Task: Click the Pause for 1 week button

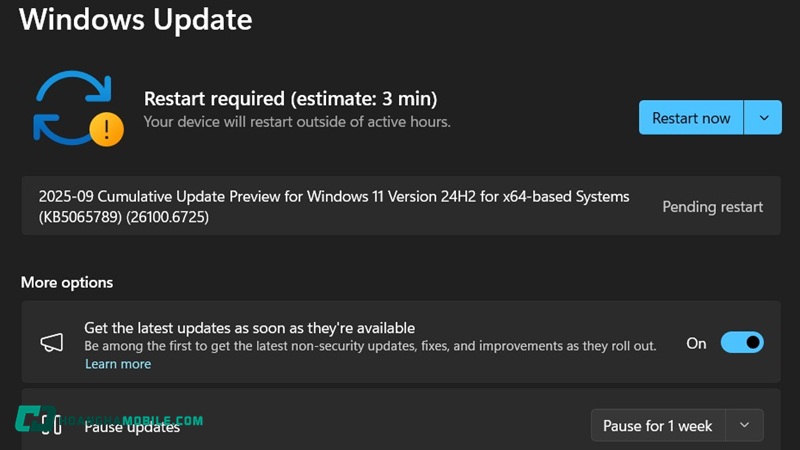Action: (x=657, y=426)
